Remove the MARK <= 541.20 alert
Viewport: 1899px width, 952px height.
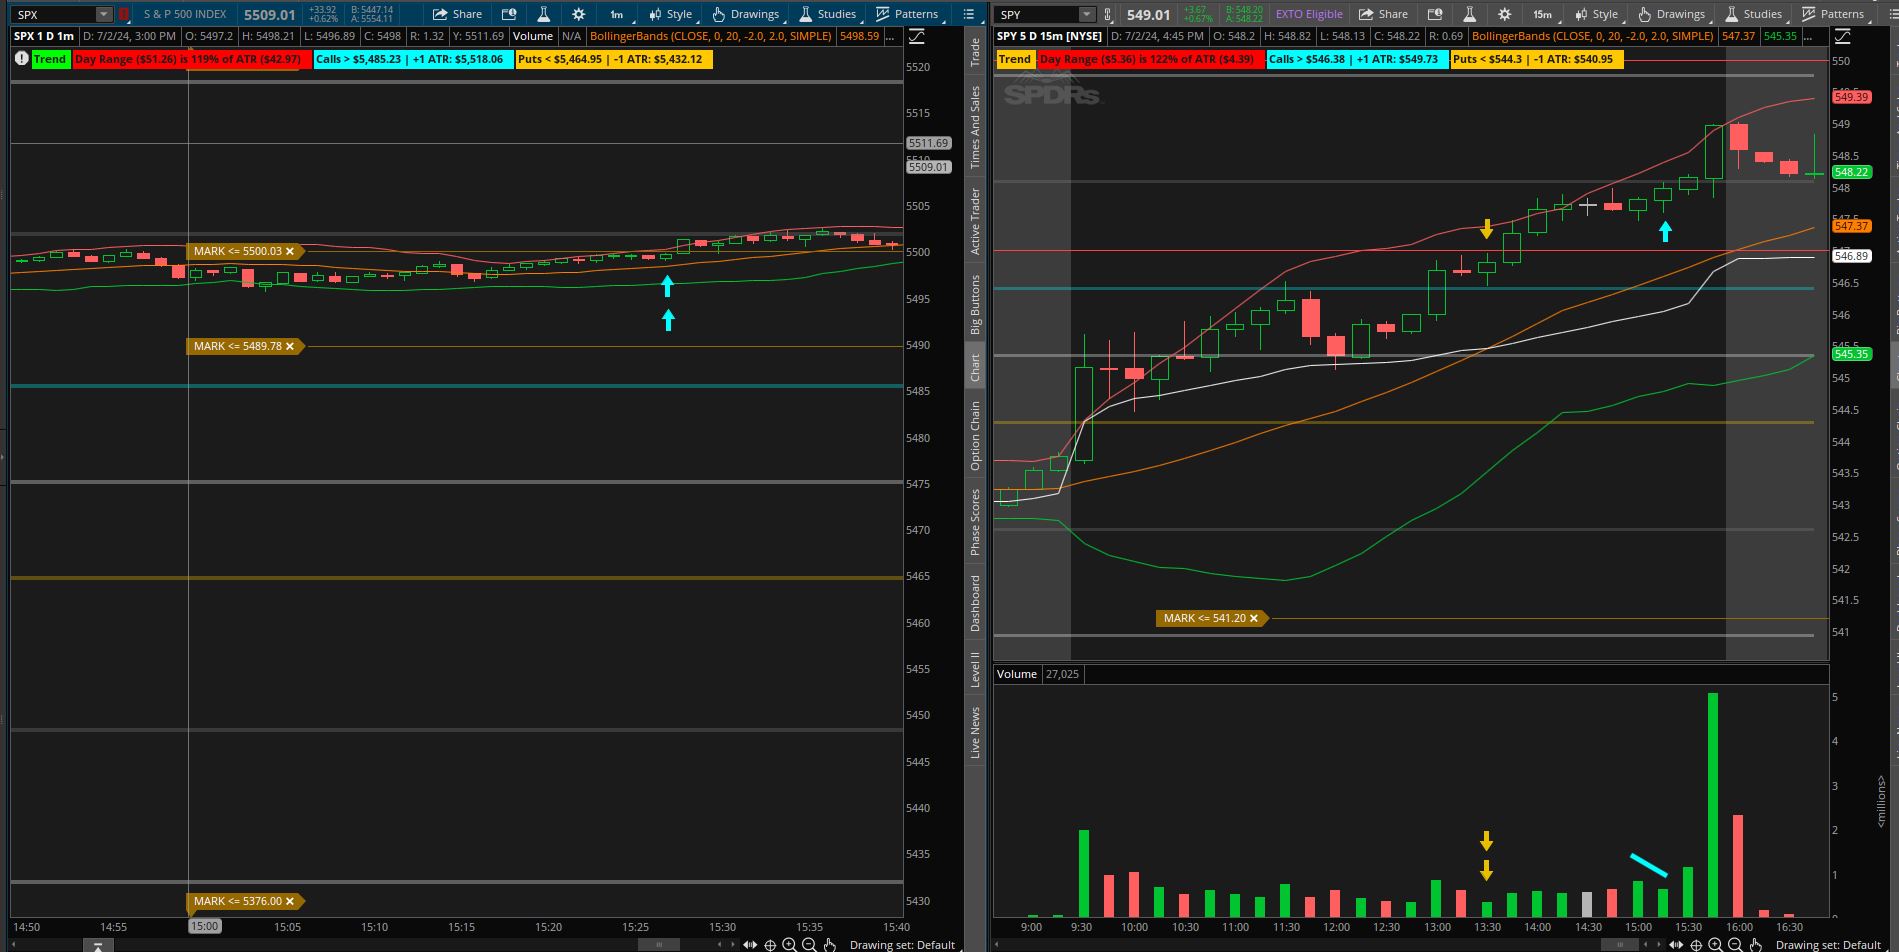tap(1254, 618)
